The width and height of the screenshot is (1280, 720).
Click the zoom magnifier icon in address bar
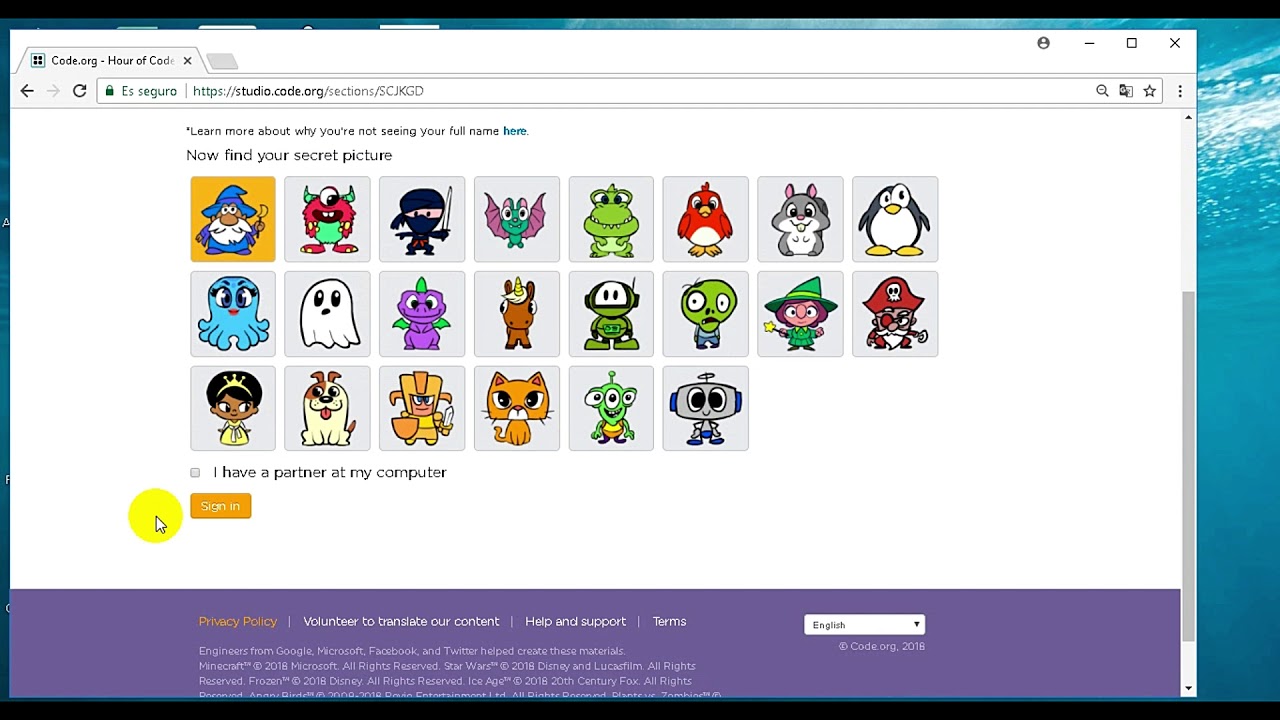tap(1102, 91)
